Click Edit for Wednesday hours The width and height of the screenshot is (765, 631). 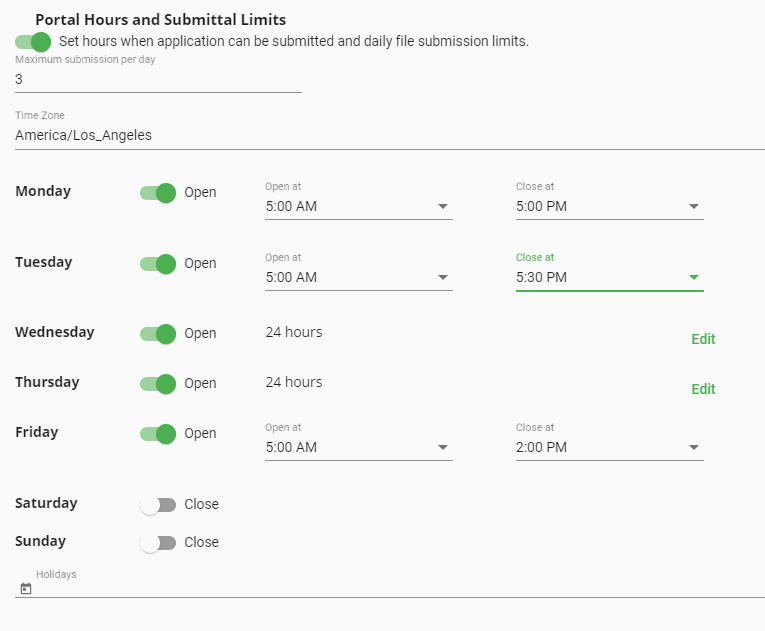tap(703, 339)
